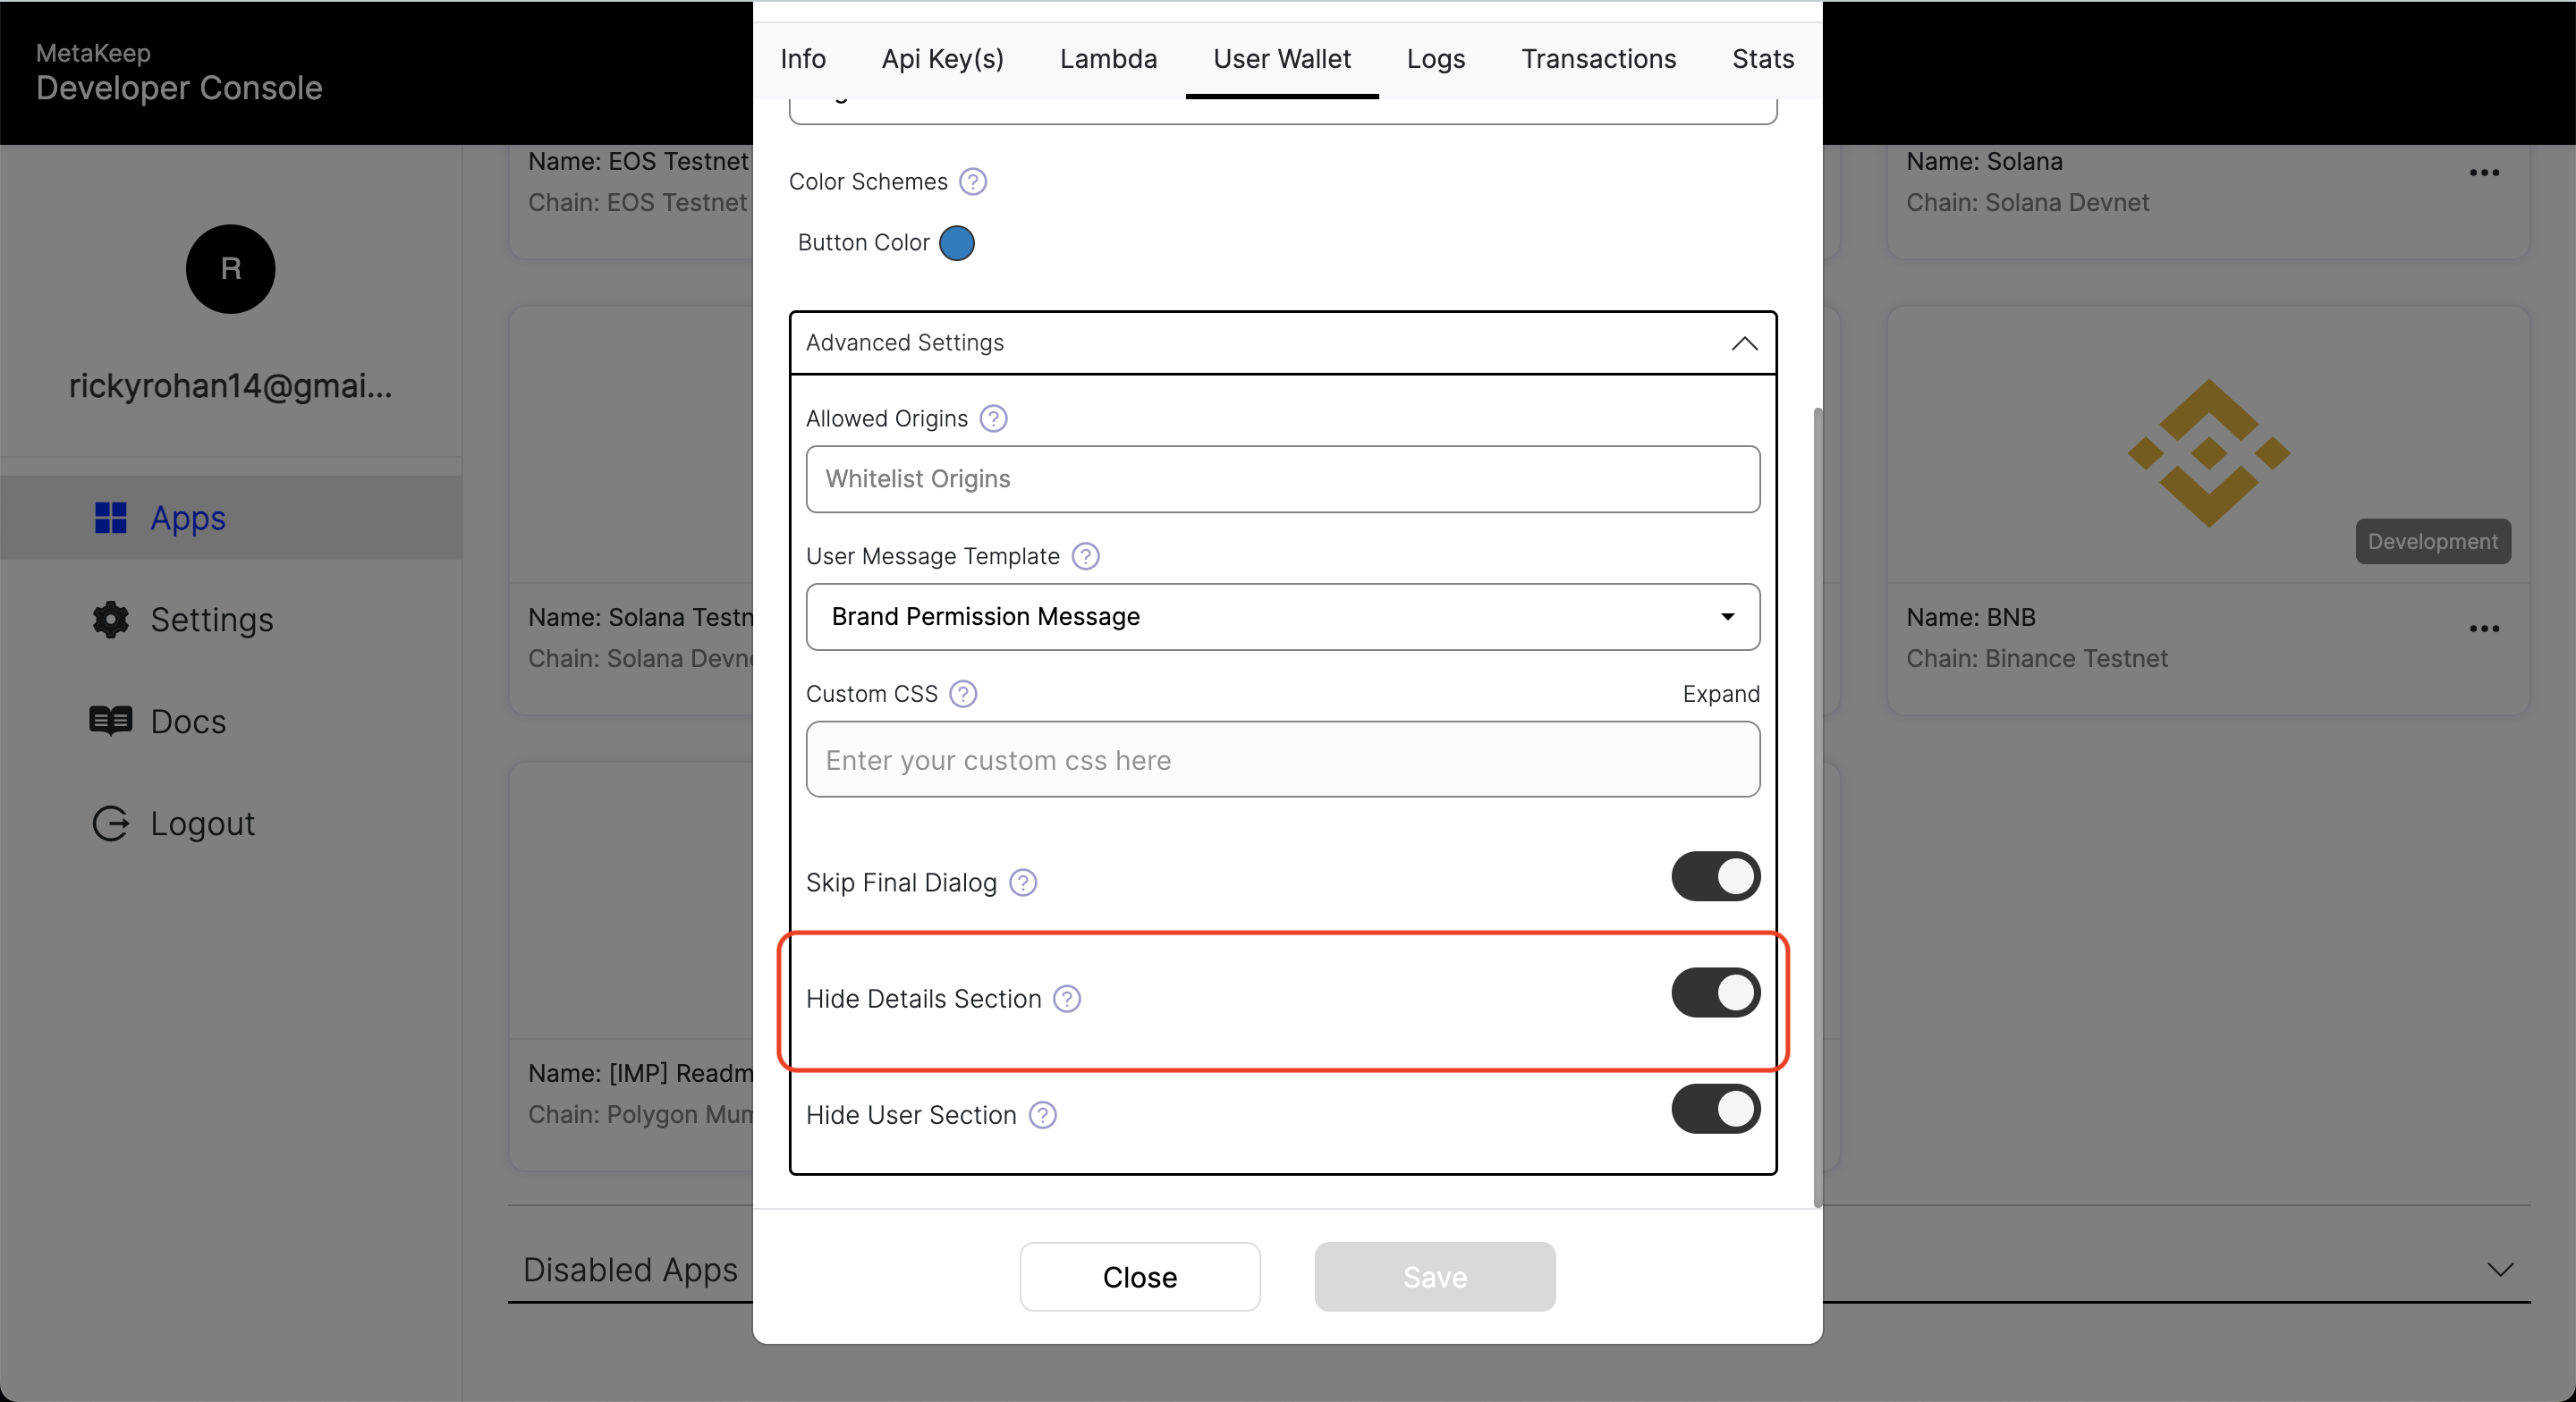This screenshot has width=2576, height=1402.
Task: Click the help icon next to Skip Final Dialog
Action: (1021, 884)
